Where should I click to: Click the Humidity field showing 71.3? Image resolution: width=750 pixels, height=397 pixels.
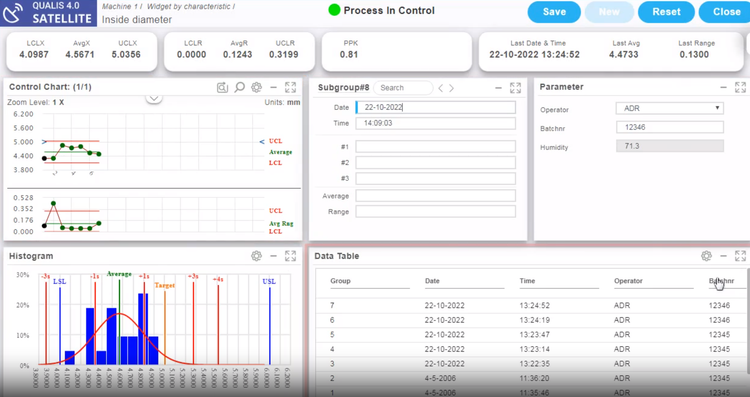[x=670, y=146]
